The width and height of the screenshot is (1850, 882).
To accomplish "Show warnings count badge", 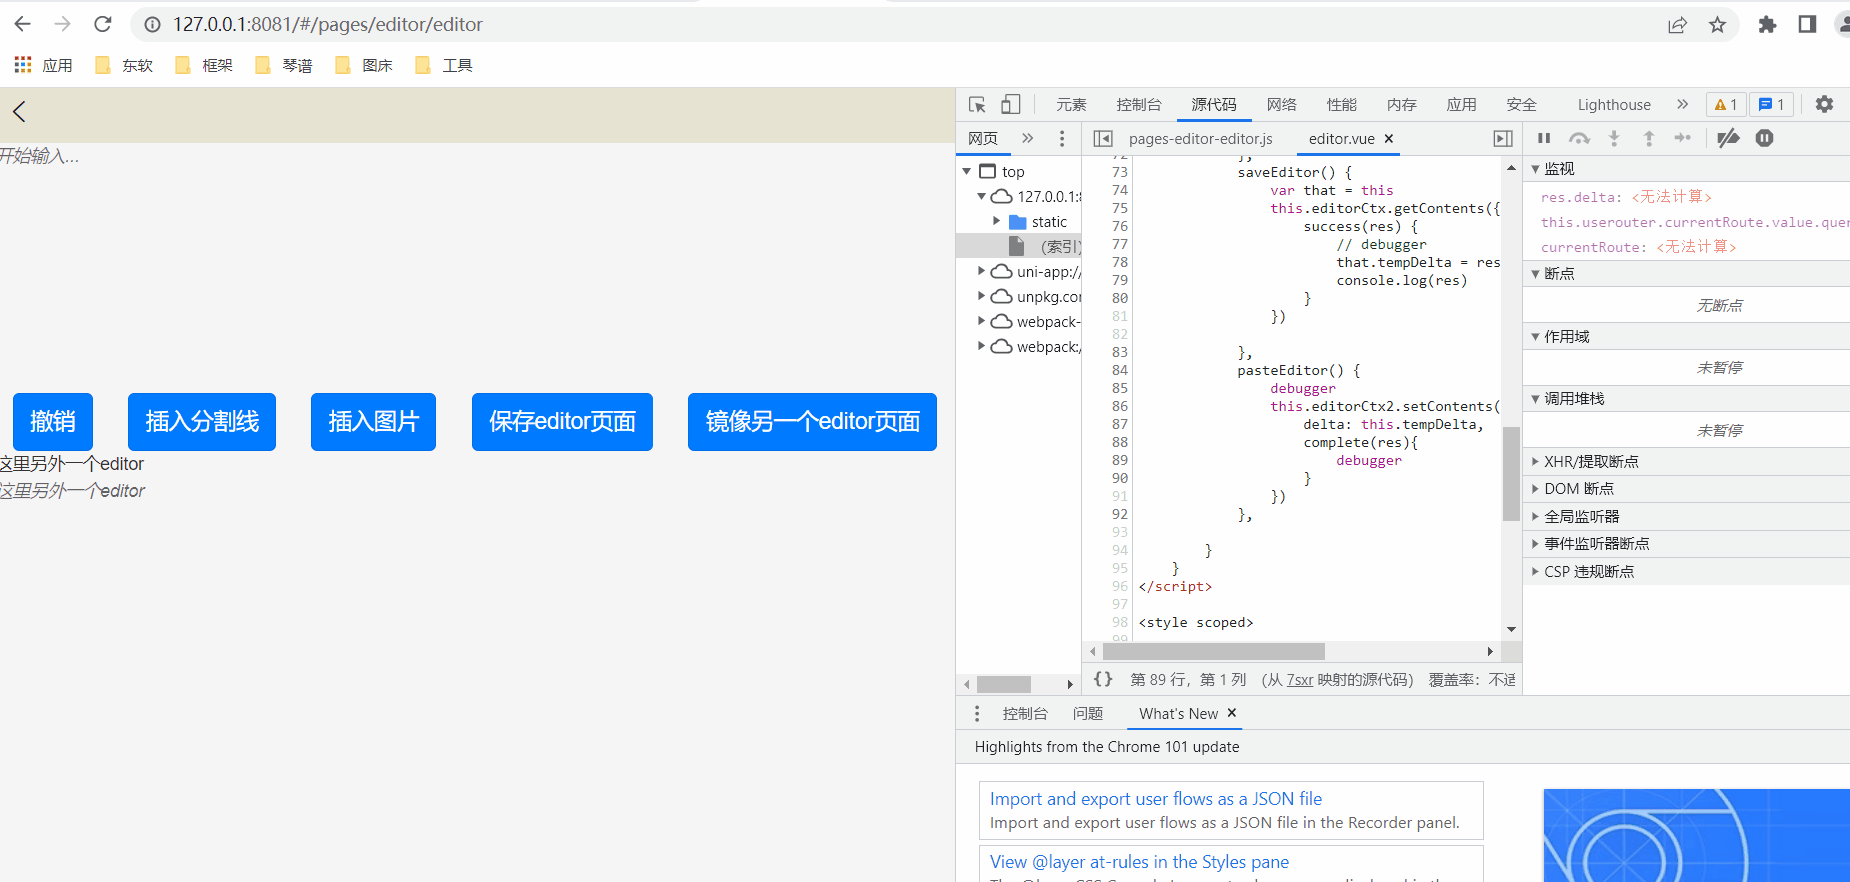I will [1726, 104].
